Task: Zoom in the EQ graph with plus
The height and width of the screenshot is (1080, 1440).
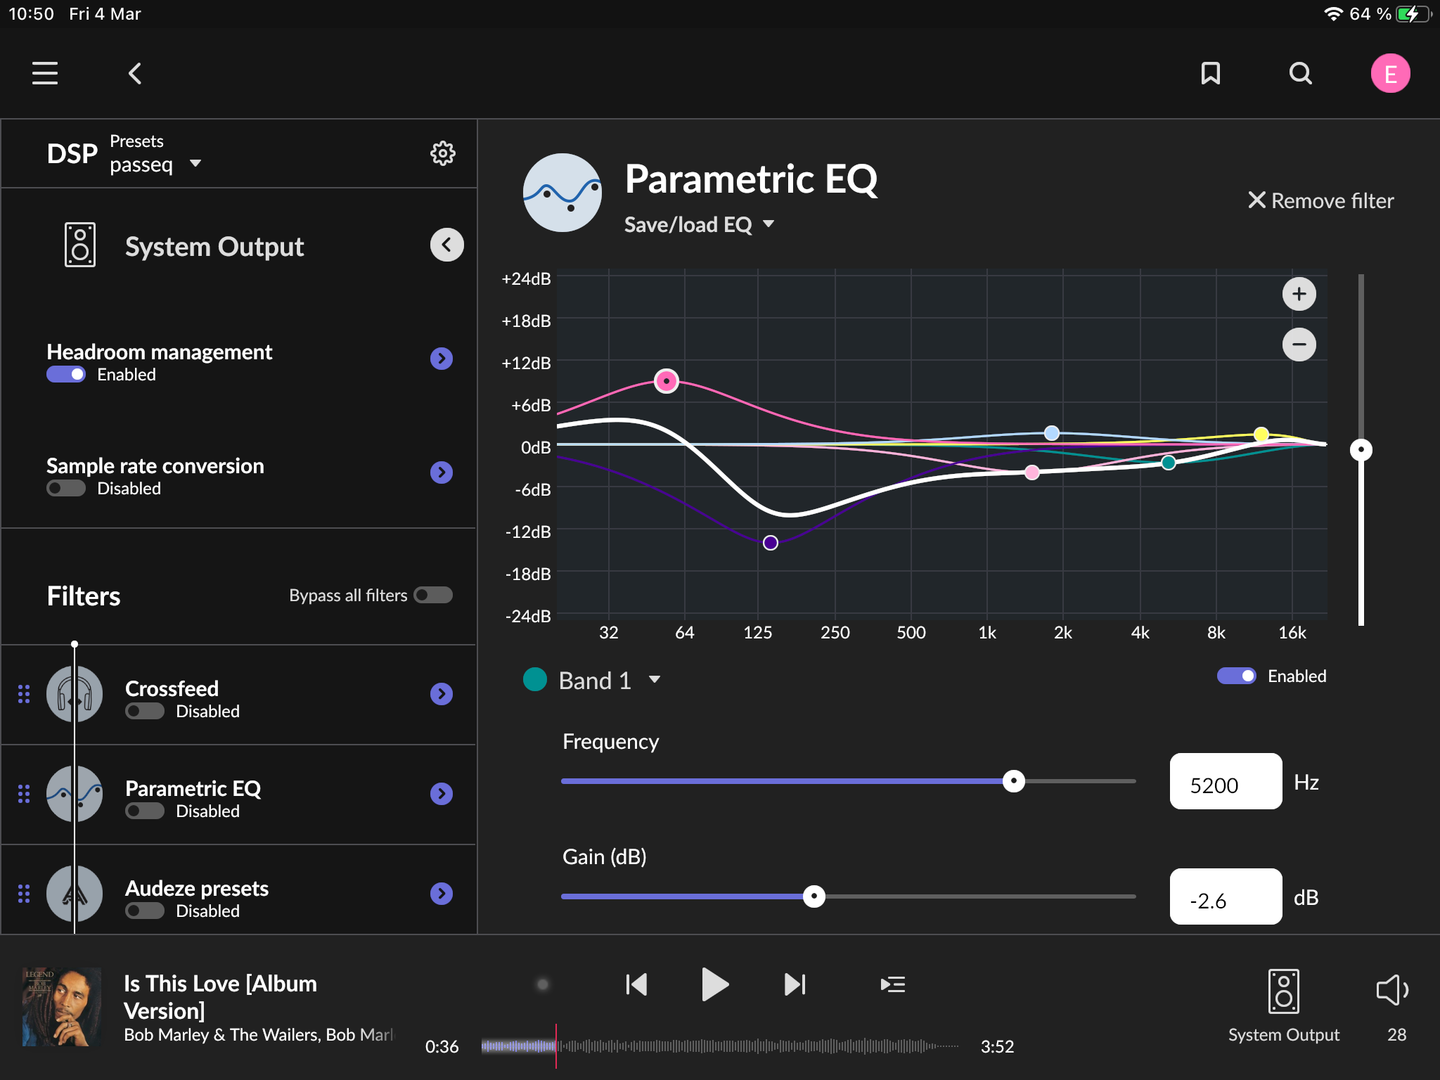Action: coord(1299,294)
